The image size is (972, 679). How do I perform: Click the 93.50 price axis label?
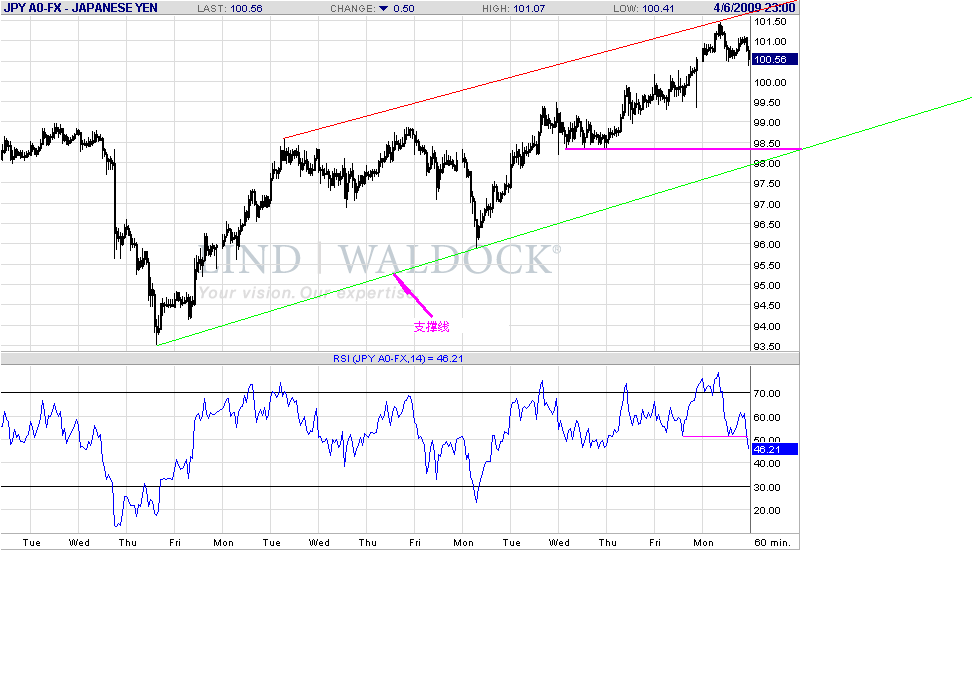click(767, 347)
